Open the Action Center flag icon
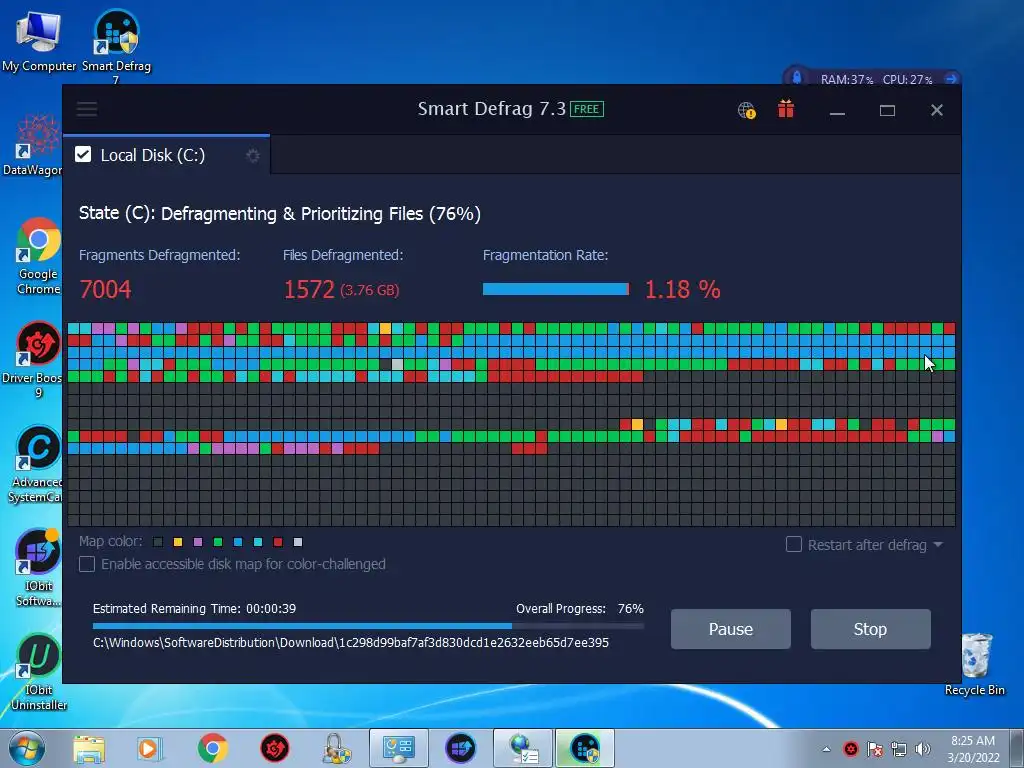 pos(875,749)
